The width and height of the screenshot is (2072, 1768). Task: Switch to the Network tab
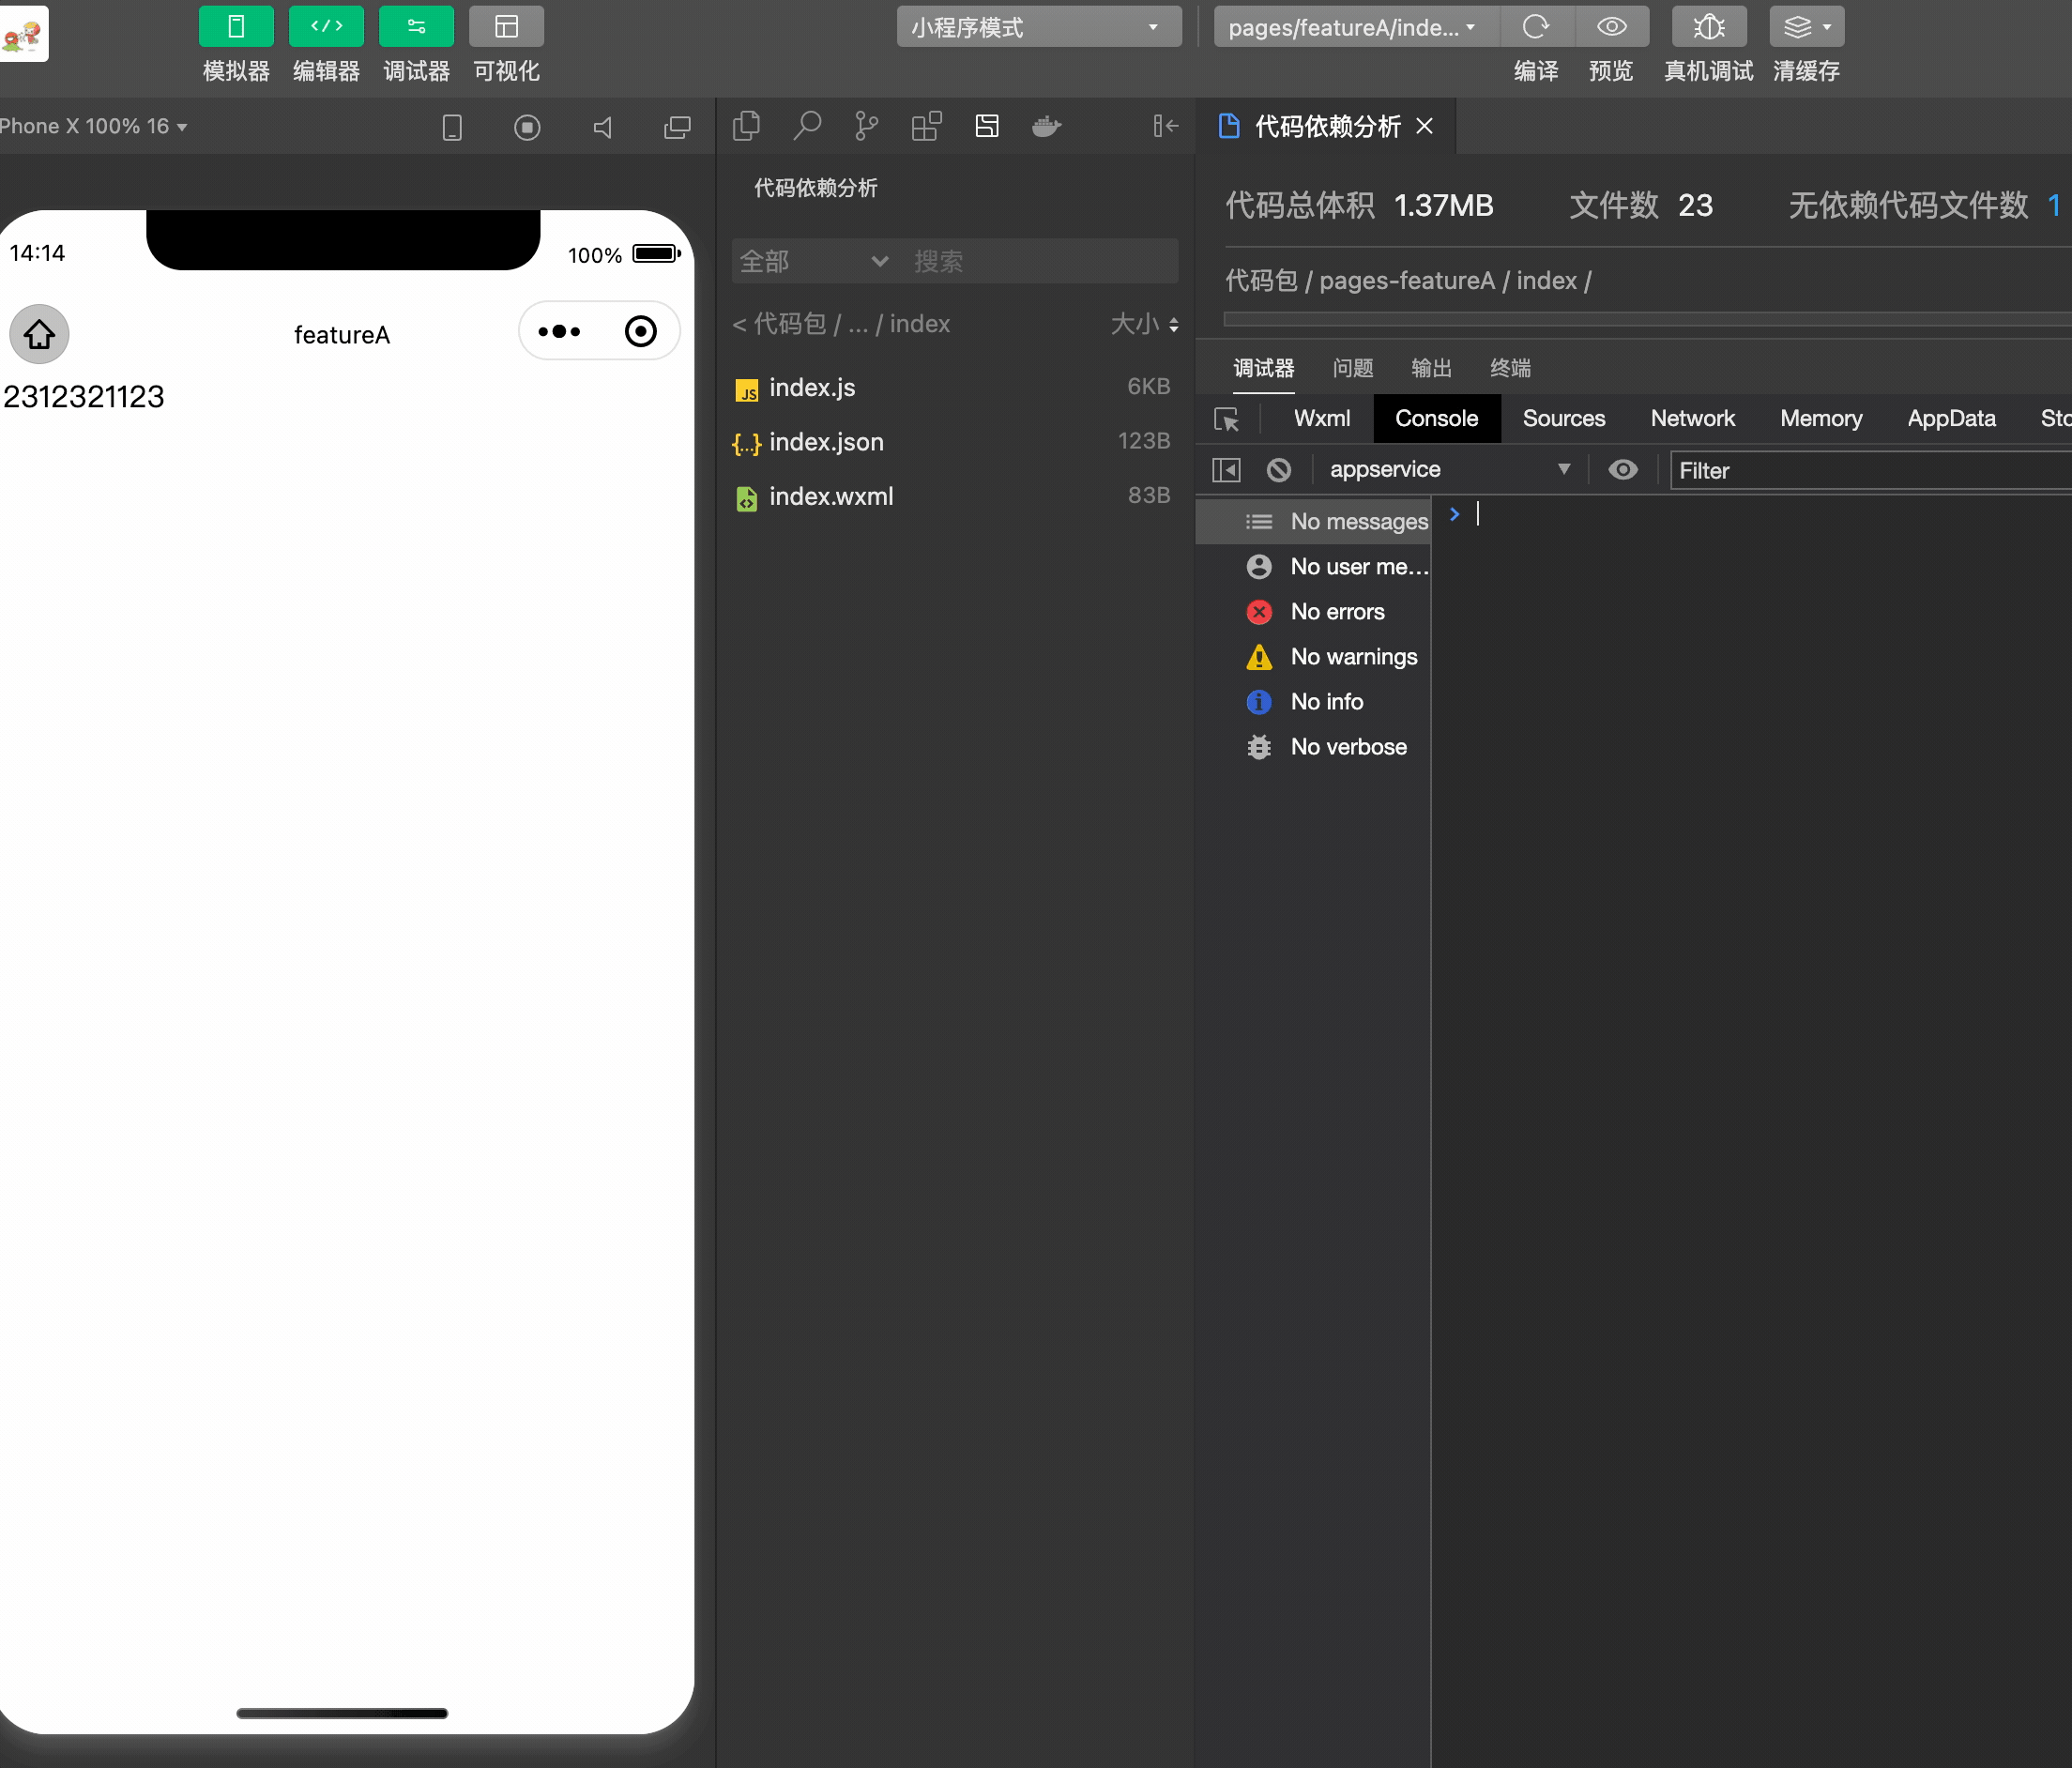click(1692, 419)
